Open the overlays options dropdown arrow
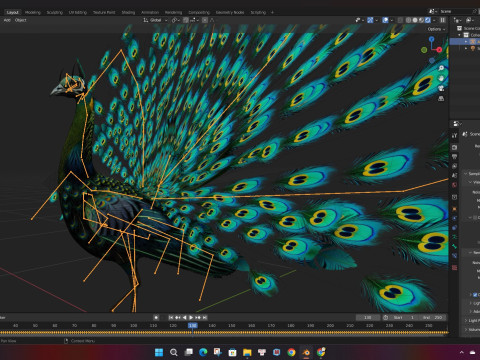 [392, 20]
